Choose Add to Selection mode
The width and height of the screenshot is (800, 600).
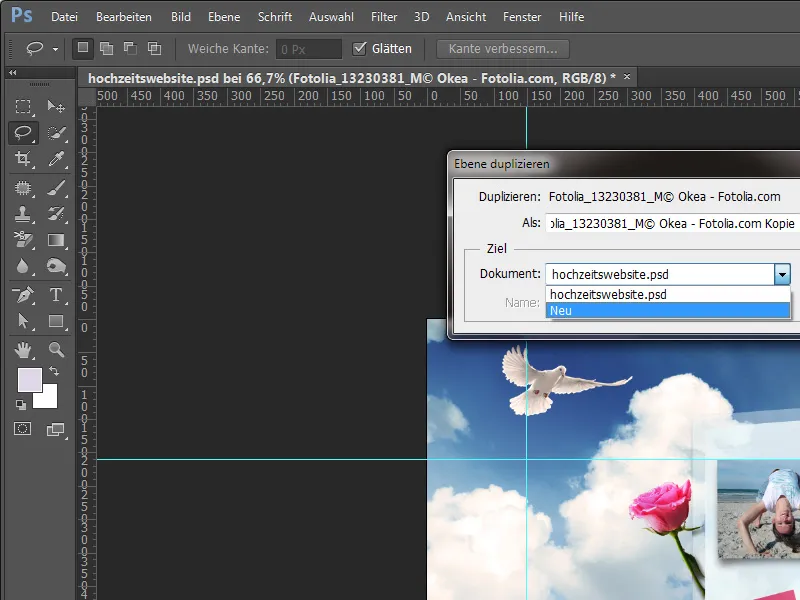[x=107, y=48]
